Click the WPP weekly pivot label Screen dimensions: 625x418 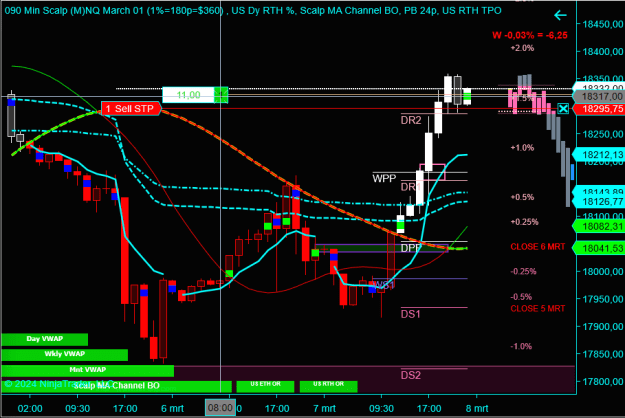[x=384, y=178]
